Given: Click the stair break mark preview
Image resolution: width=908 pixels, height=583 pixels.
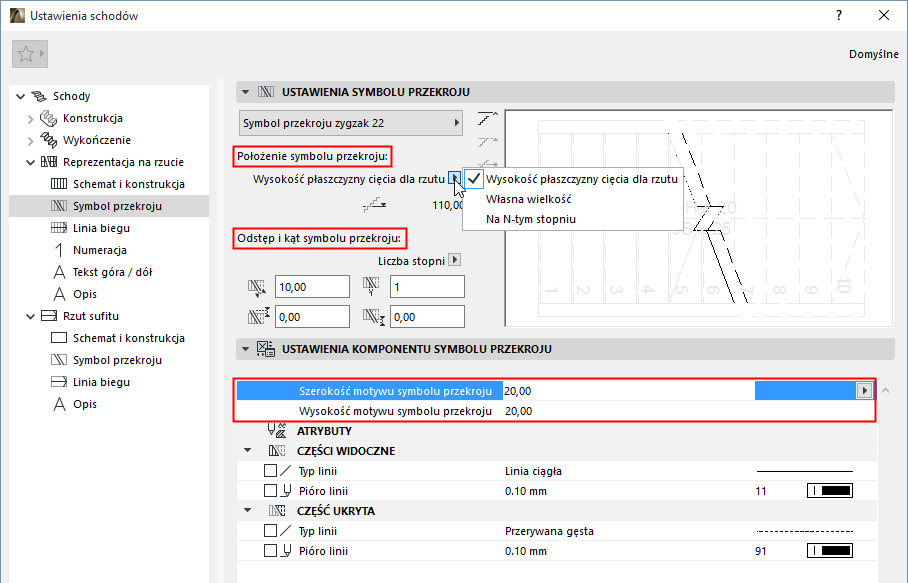Looking at the screenshot, I should pyautogui.click(x=699, y=218).
